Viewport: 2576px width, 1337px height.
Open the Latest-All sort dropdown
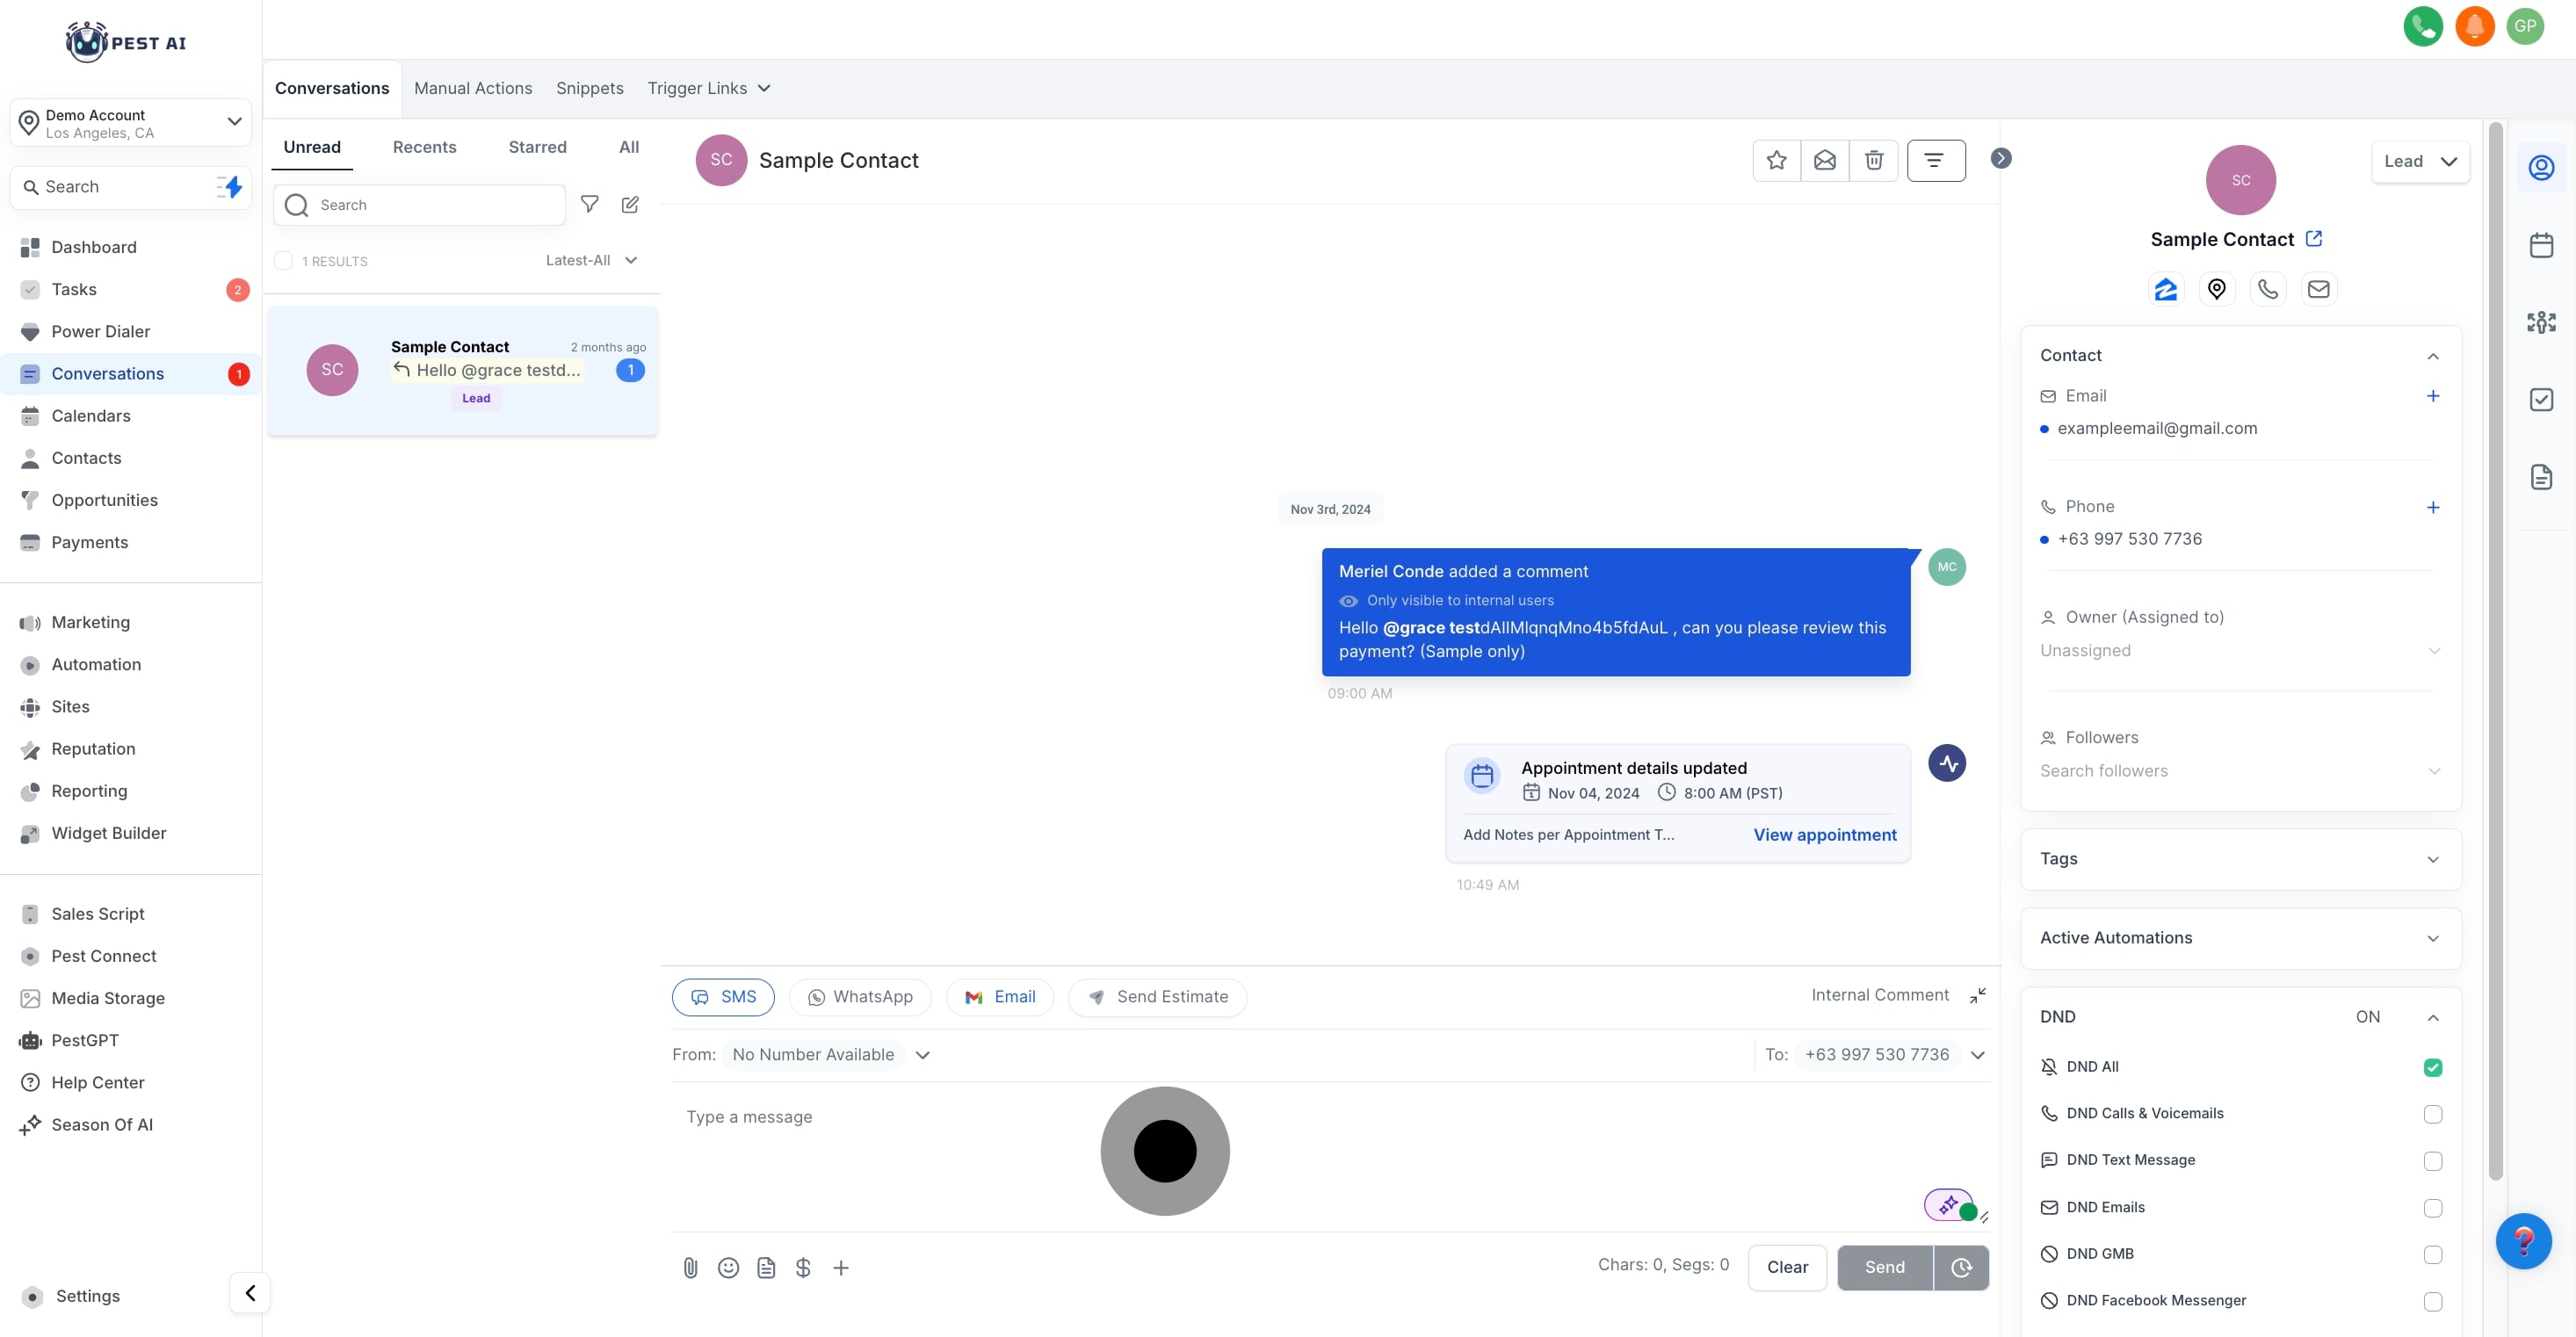tap(591, 260)
